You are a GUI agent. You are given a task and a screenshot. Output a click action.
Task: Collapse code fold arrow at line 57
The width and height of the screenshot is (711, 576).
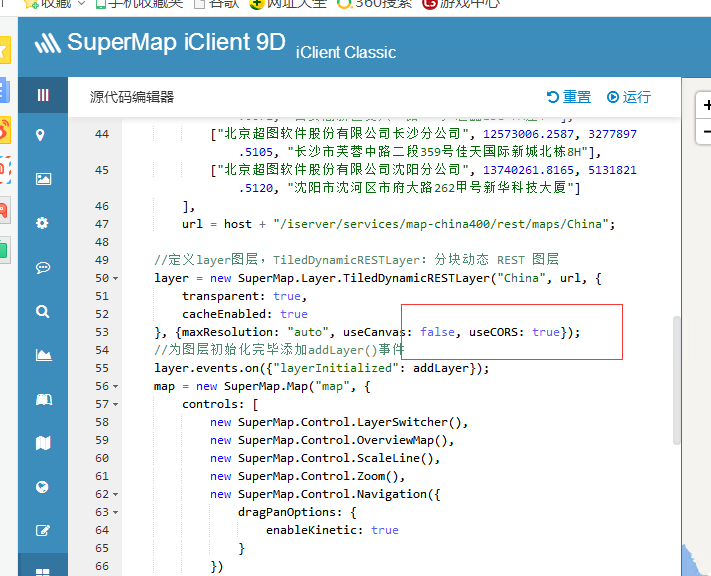pos(116,404)
